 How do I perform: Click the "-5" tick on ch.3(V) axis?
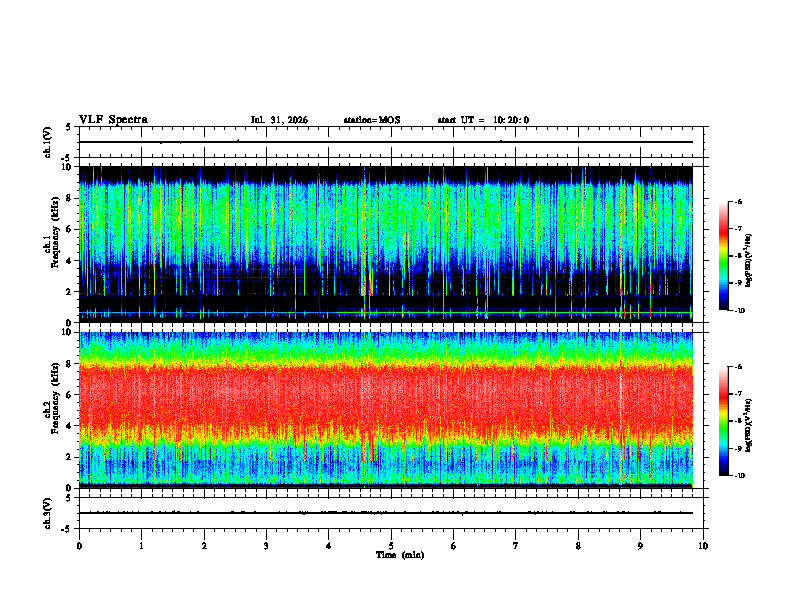[x=68, y=529]
